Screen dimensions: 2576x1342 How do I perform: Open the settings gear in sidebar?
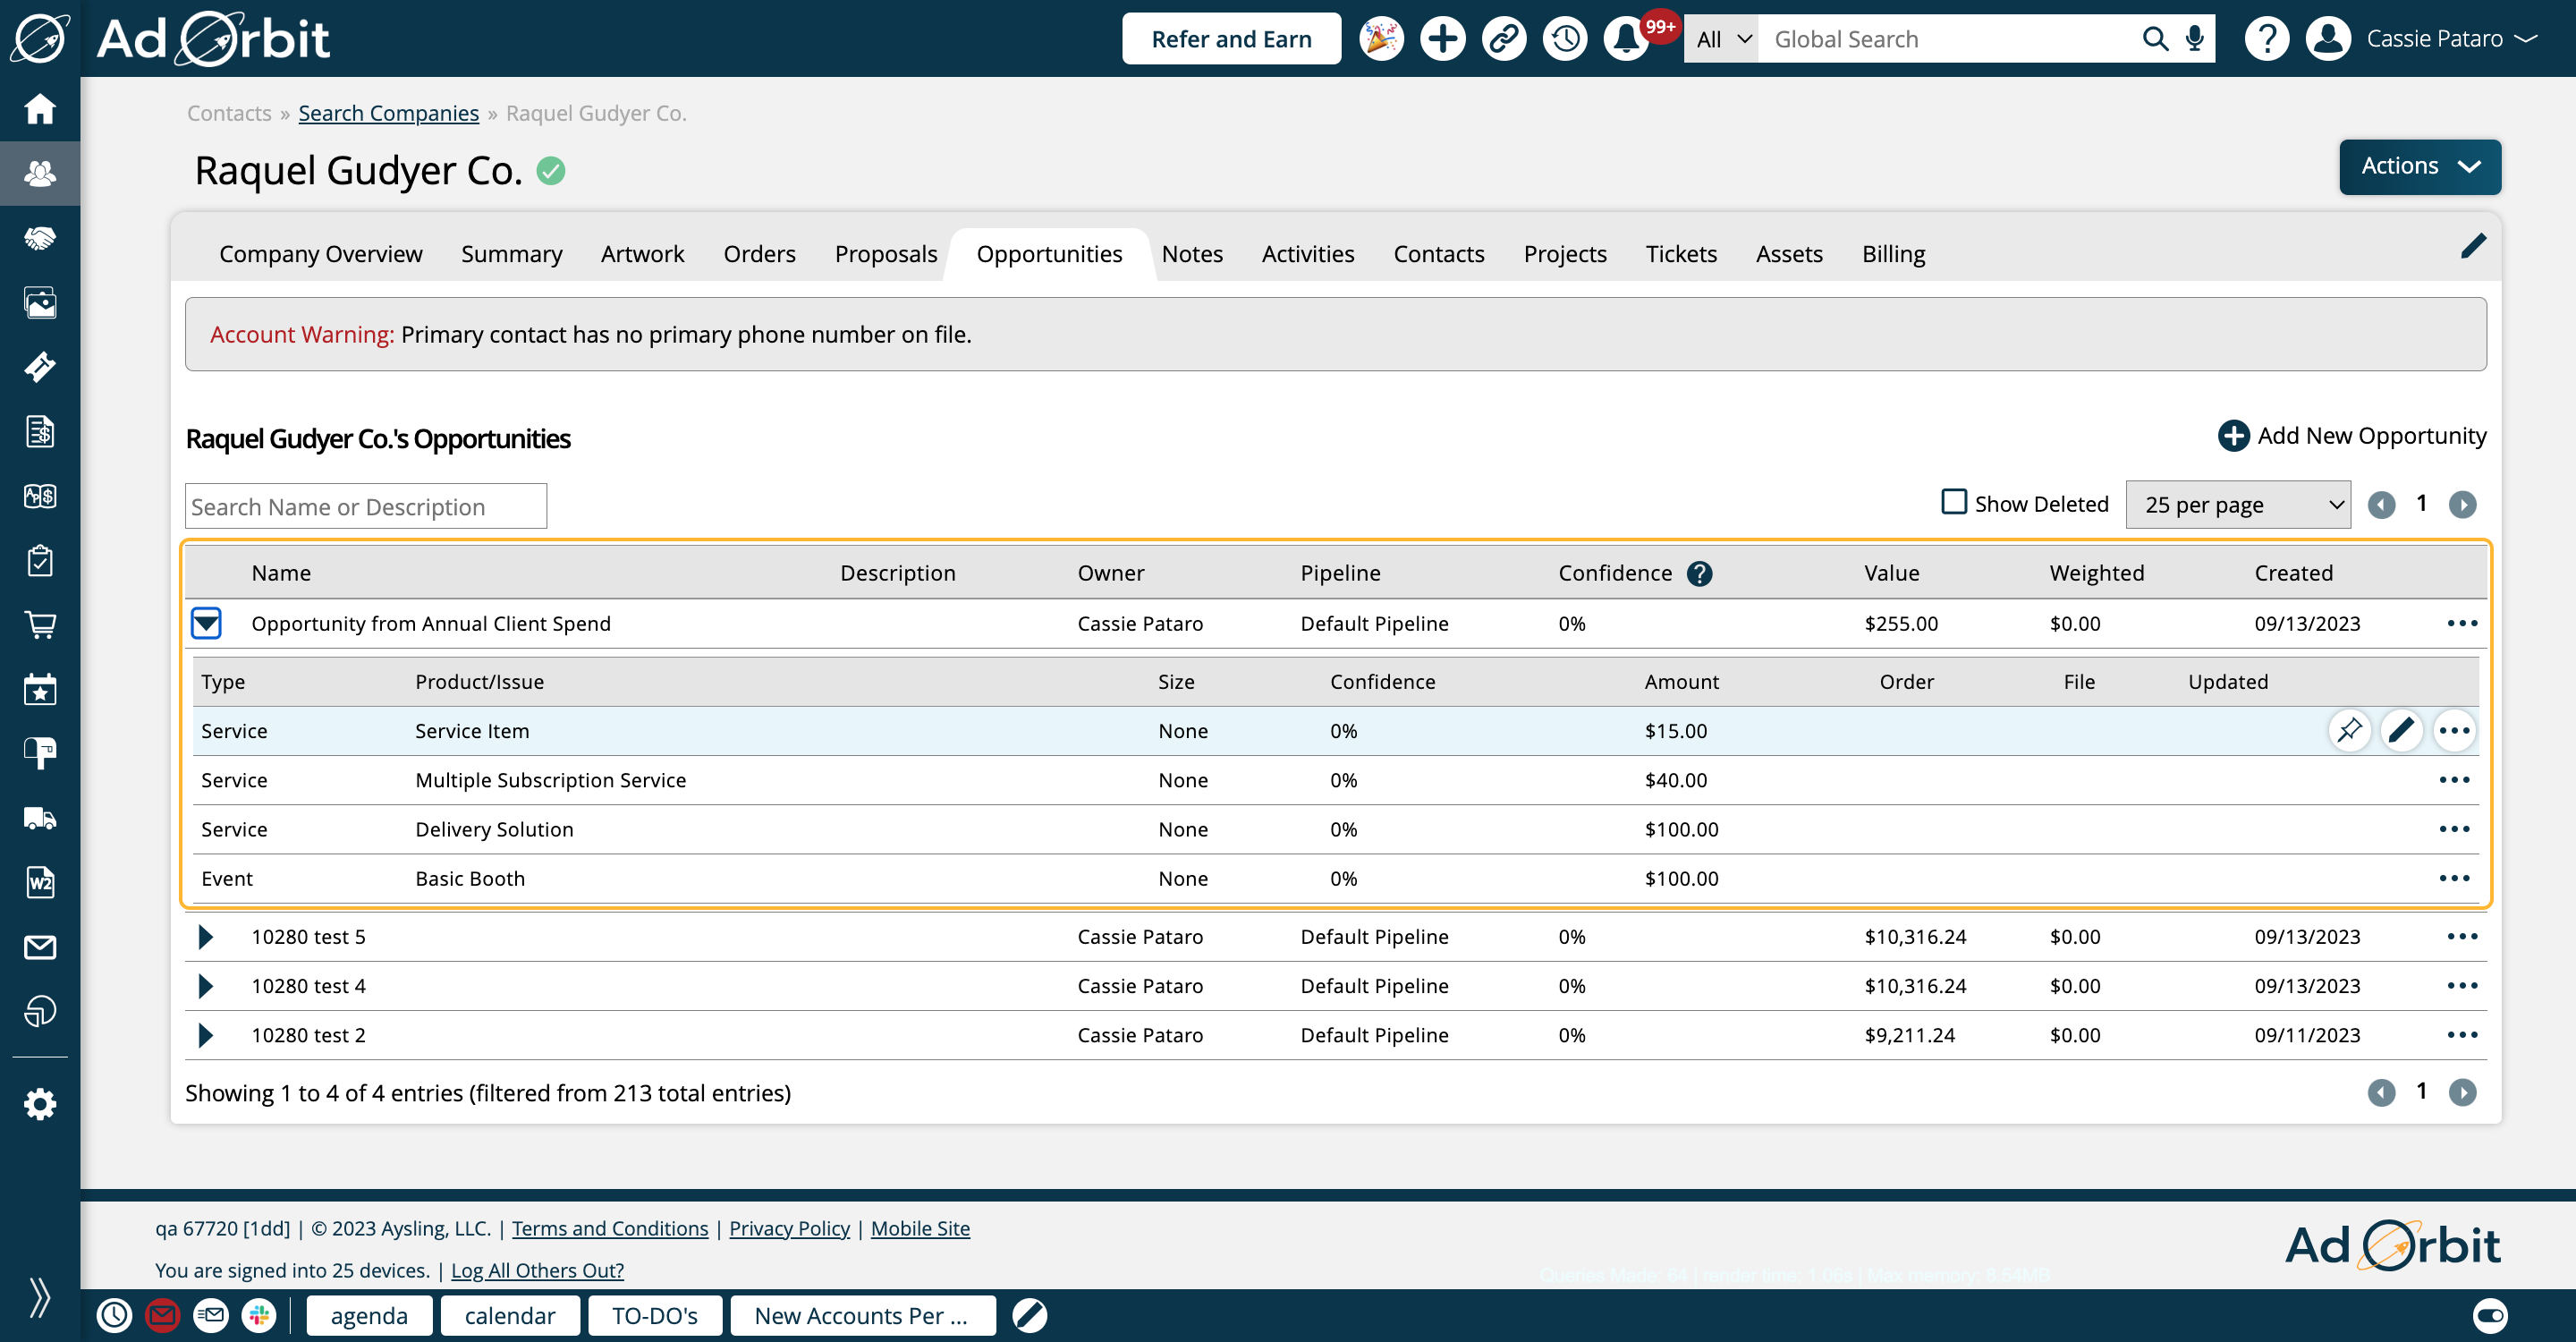[40, 1104]
